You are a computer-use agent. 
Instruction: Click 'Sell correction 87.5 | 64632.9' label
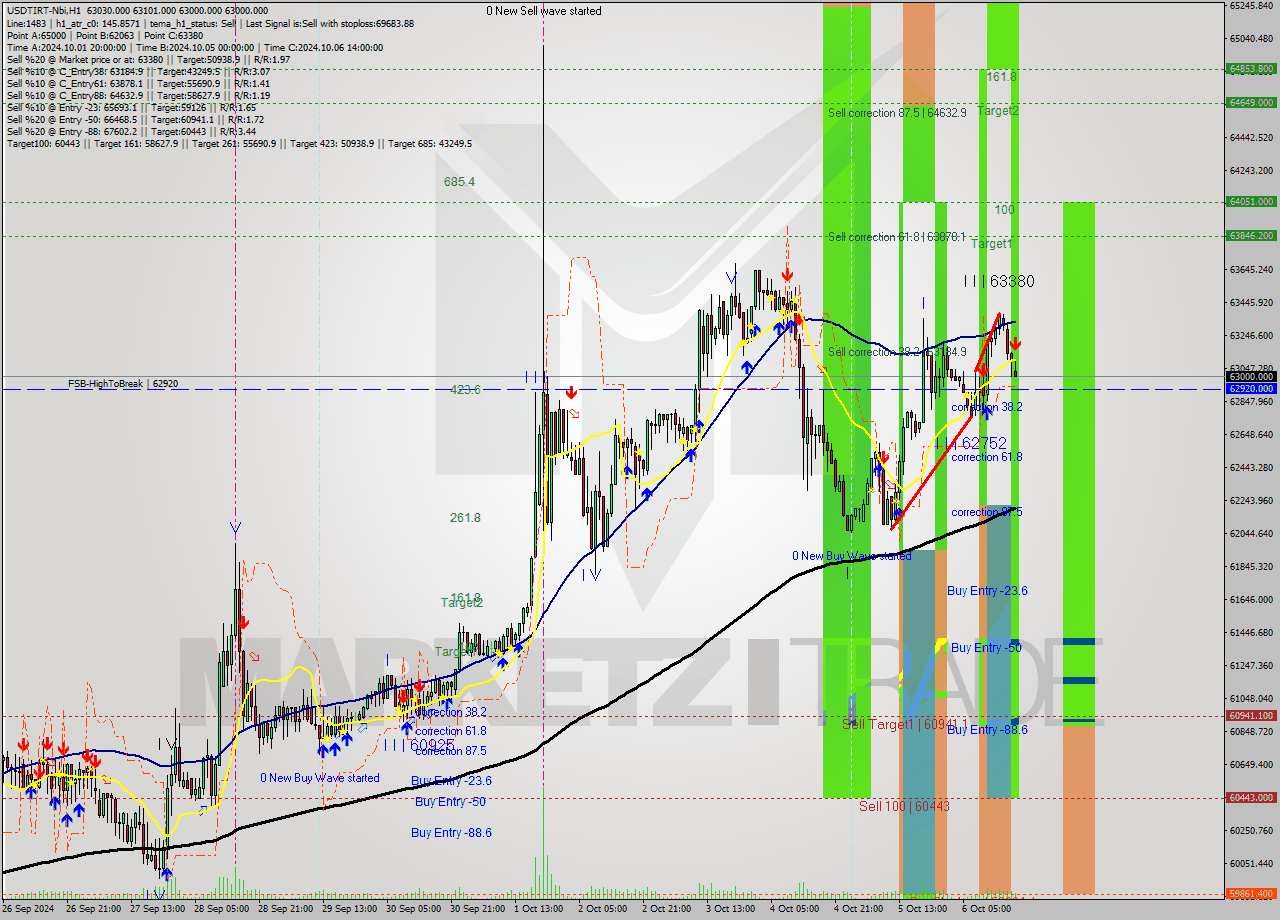click(897, 113)
